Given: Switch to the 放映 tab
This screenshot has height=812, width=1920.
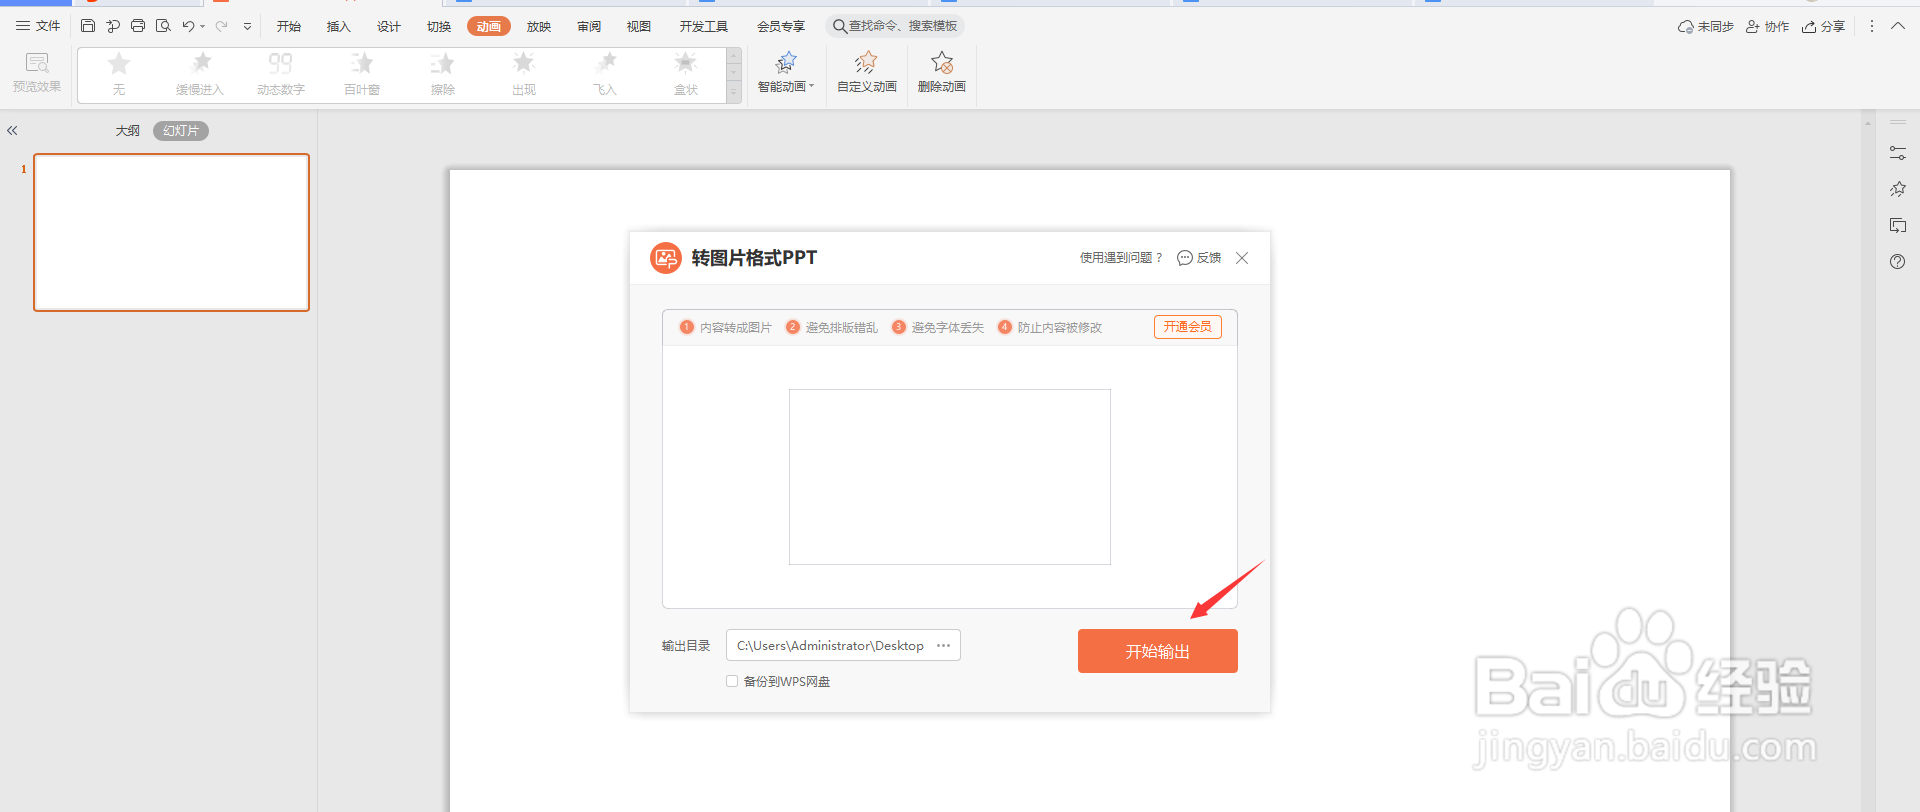Looking at the screenshot, I should tap(539, 27).
